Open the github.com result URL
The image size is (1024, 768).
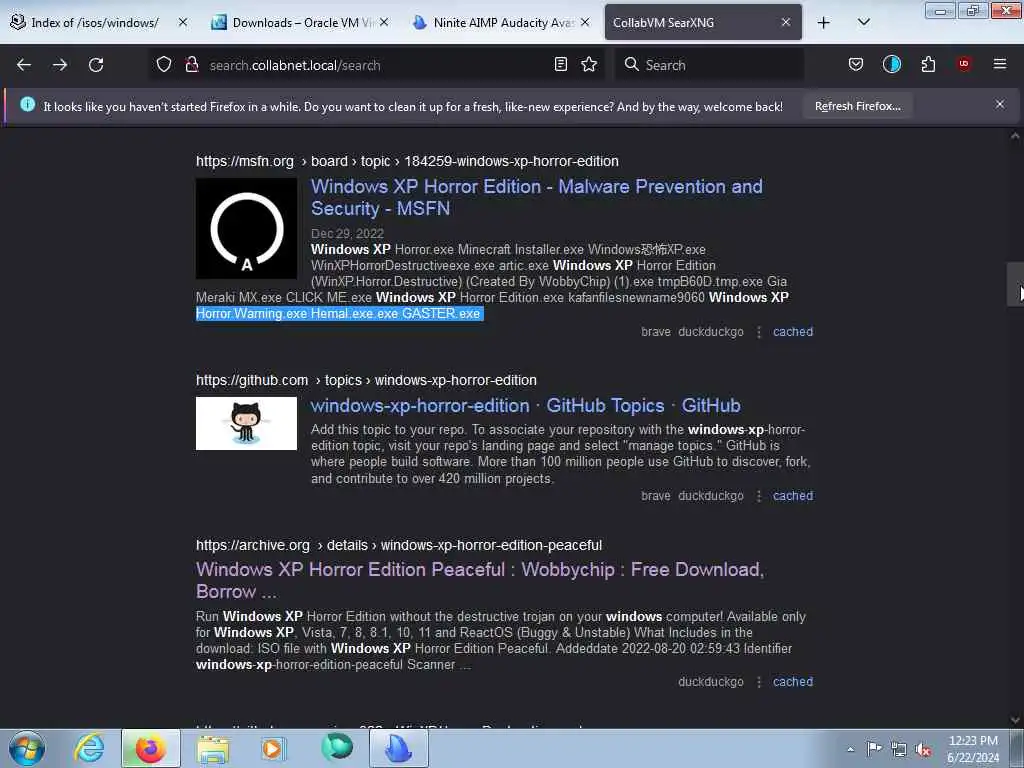pyautogui.click(x=366, y=380)
